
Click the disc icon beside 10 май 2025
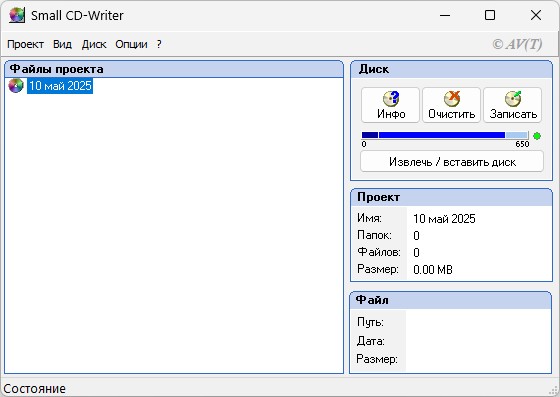pyautogui.click(x=16, y=86)
